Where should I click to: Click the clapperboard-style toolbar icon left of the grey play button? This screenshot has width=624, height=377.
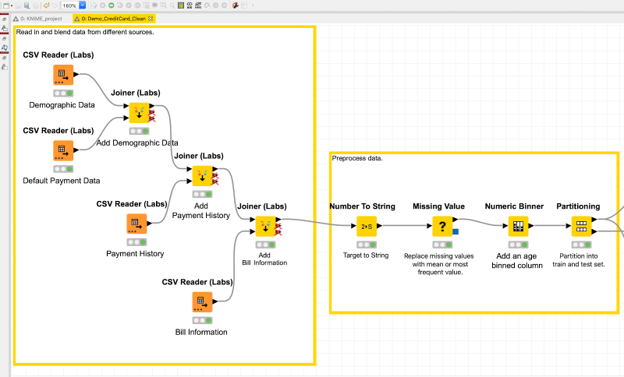198,6
